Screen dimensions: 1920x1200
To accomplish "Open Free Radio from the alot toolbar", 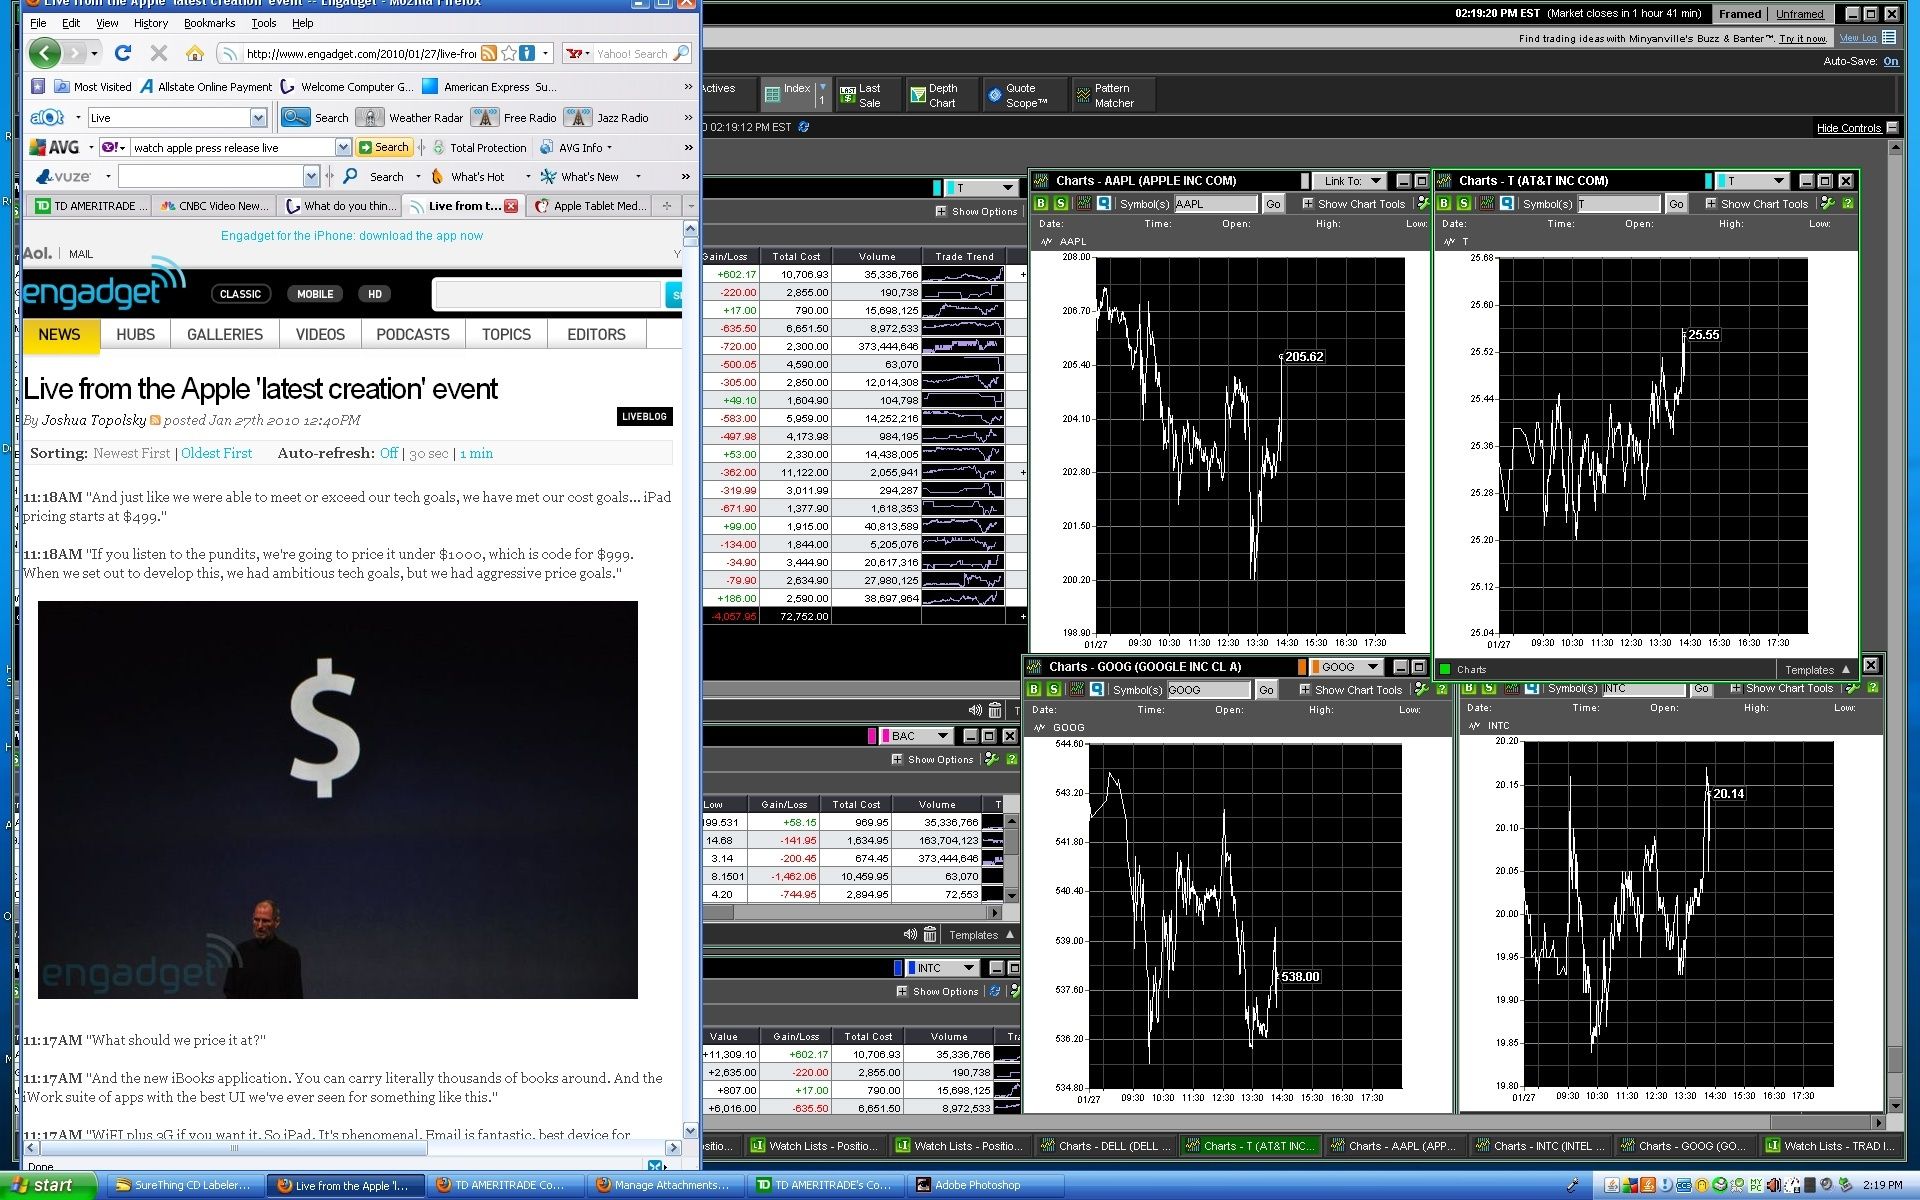I will pyautogui.click(x=514, y=118).
